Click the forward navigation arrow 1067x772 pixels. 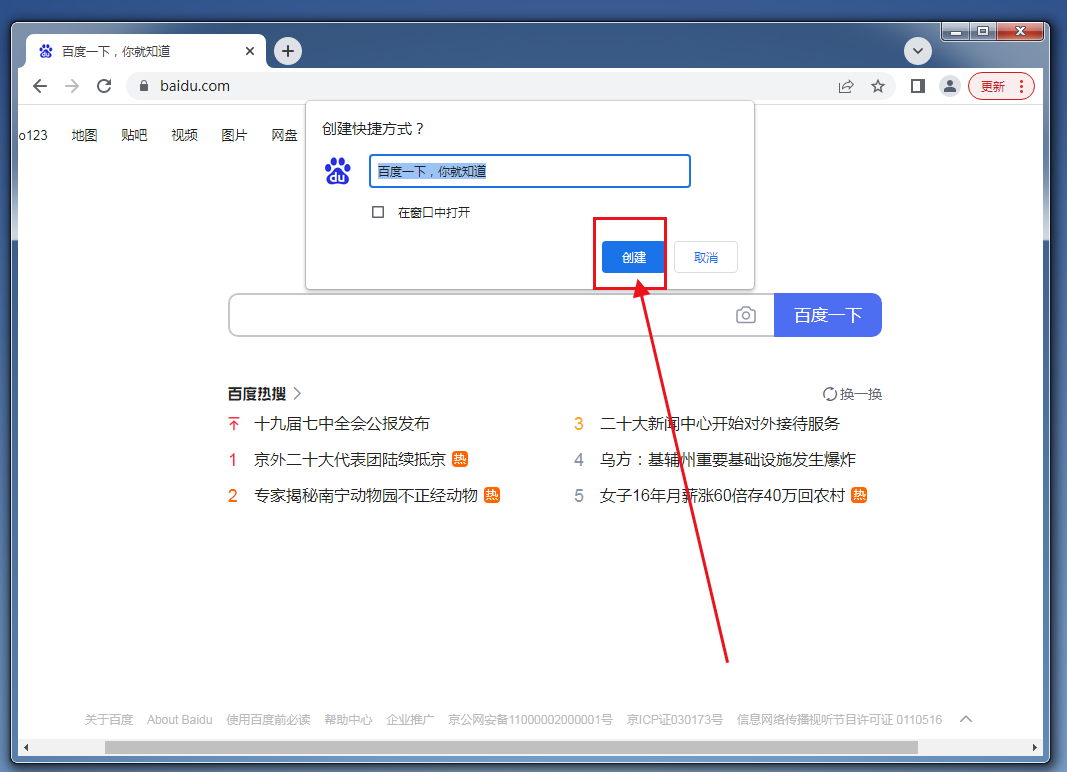pyautogui.click(x=72, y=86)
